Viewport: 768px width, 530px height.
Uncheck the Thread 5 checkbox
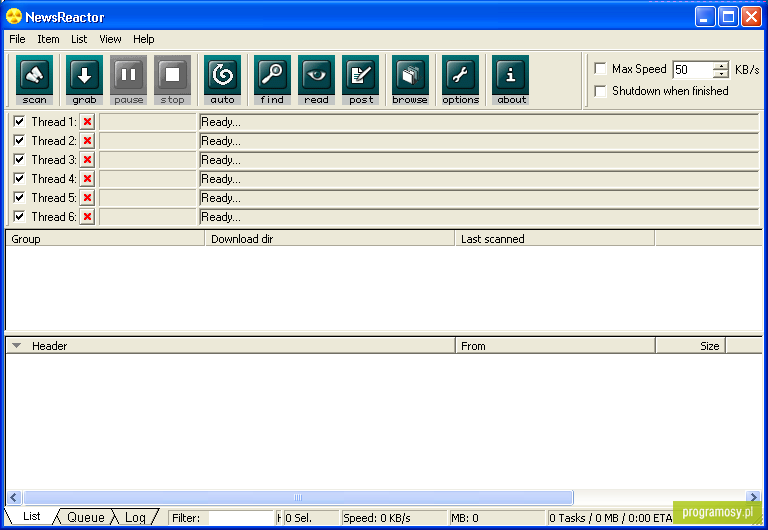click(19, 197)
